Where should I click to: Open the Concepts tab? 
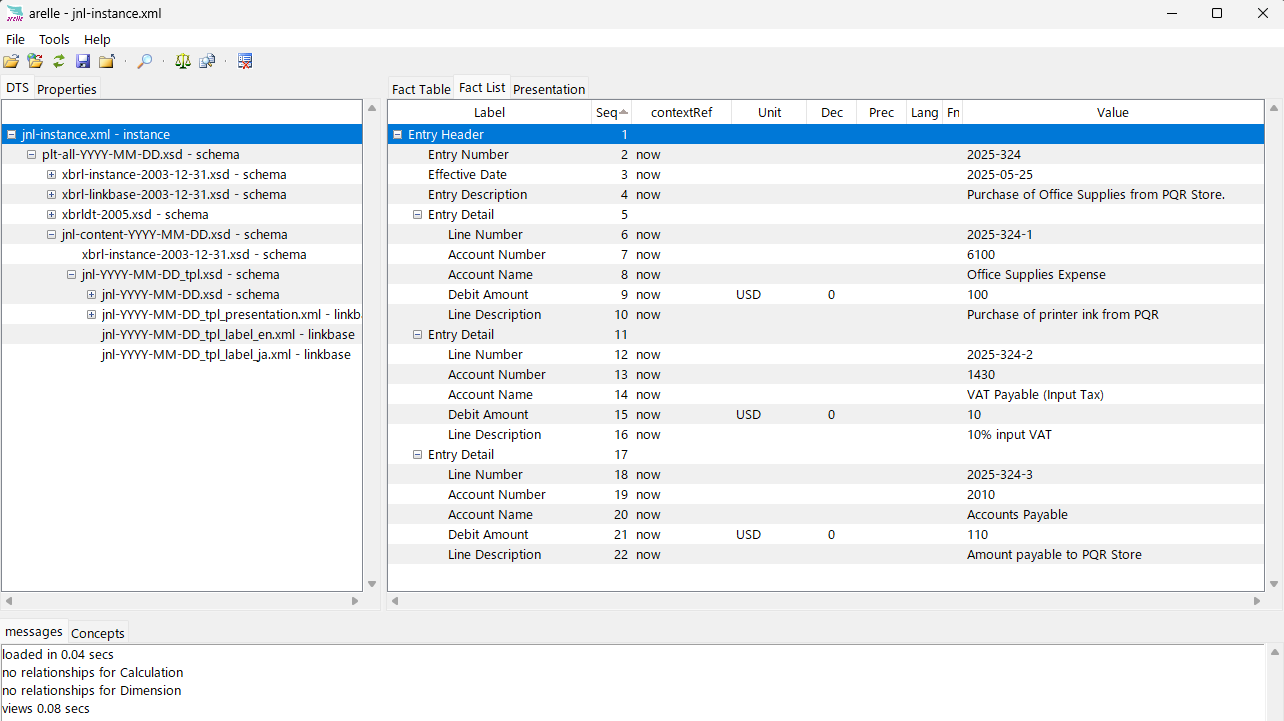(x=98, y=633)
